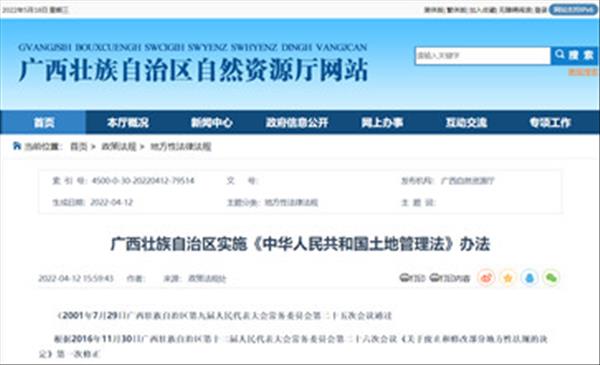This screenshot has width=600, height=365.
Task: Share the article to Weibo
Action: [486, 278]
